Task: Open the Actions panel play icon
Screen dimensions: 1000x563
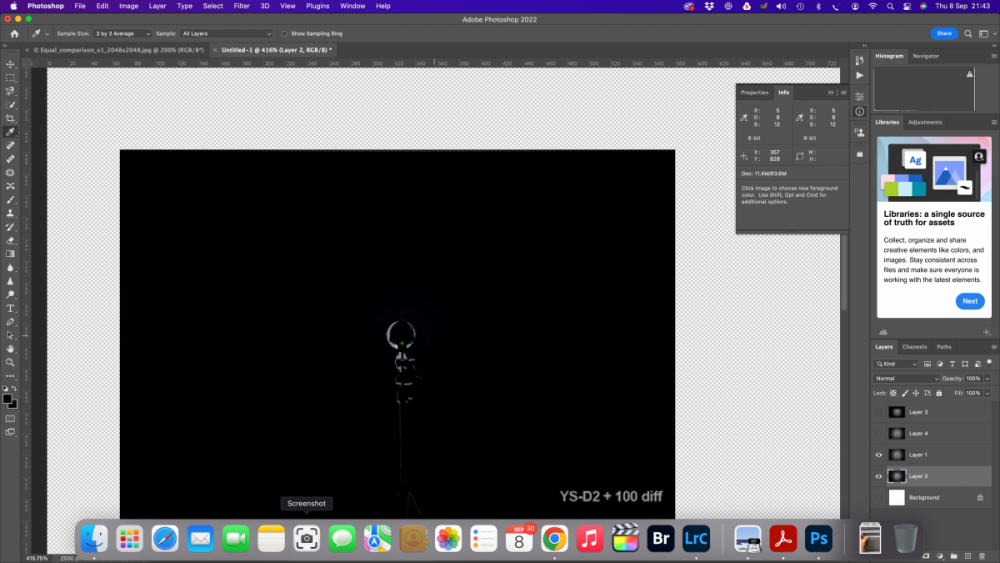Action: click(860, 75)
